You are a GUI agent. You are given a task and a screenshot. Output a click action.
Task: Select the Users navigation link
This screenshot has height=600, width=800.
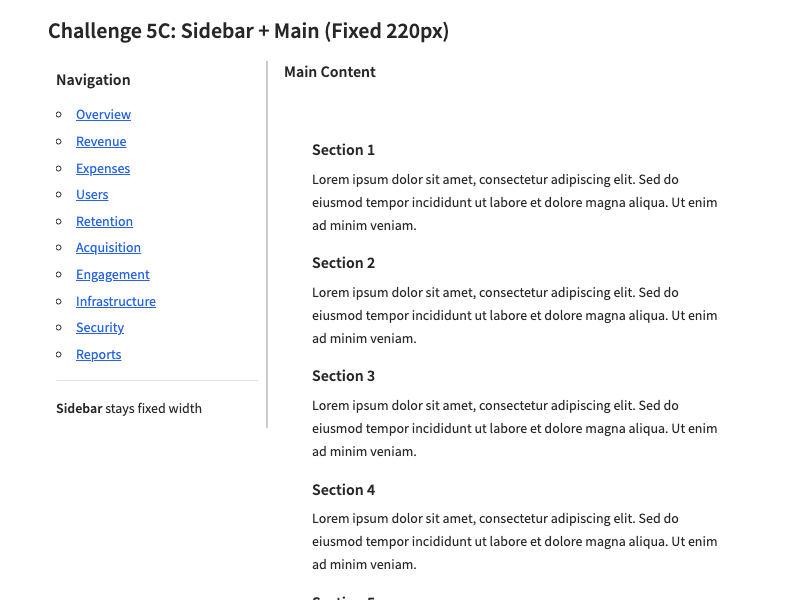click(92, 195)
